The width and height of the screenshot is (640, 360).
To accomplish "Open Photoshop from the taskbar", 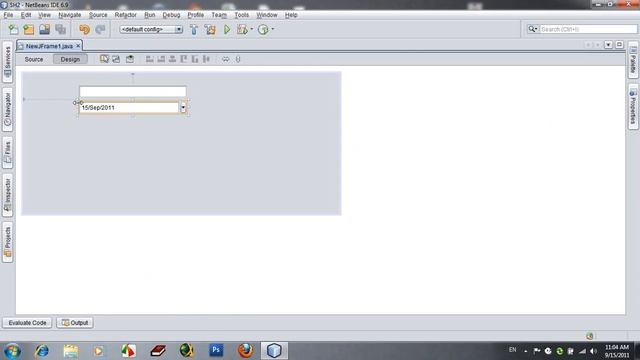I will 216,351.
